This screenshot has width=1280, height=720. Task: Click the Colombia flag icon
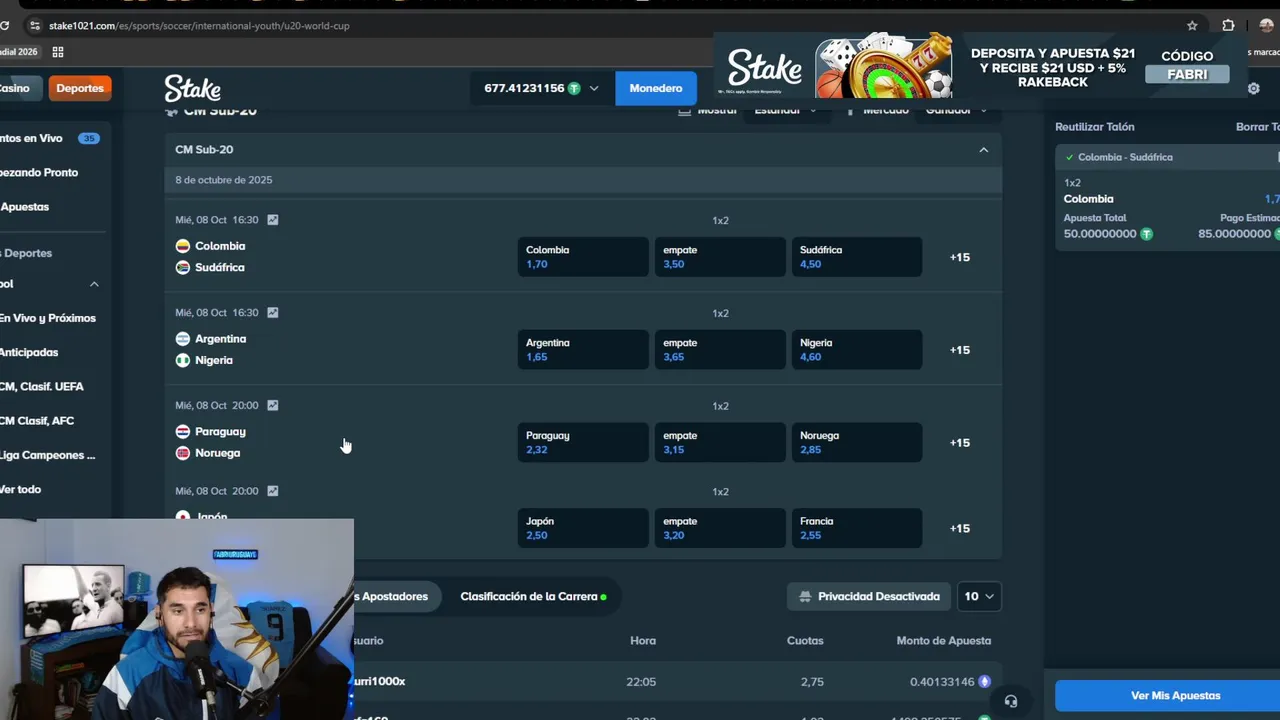click(x=183, y=246)
